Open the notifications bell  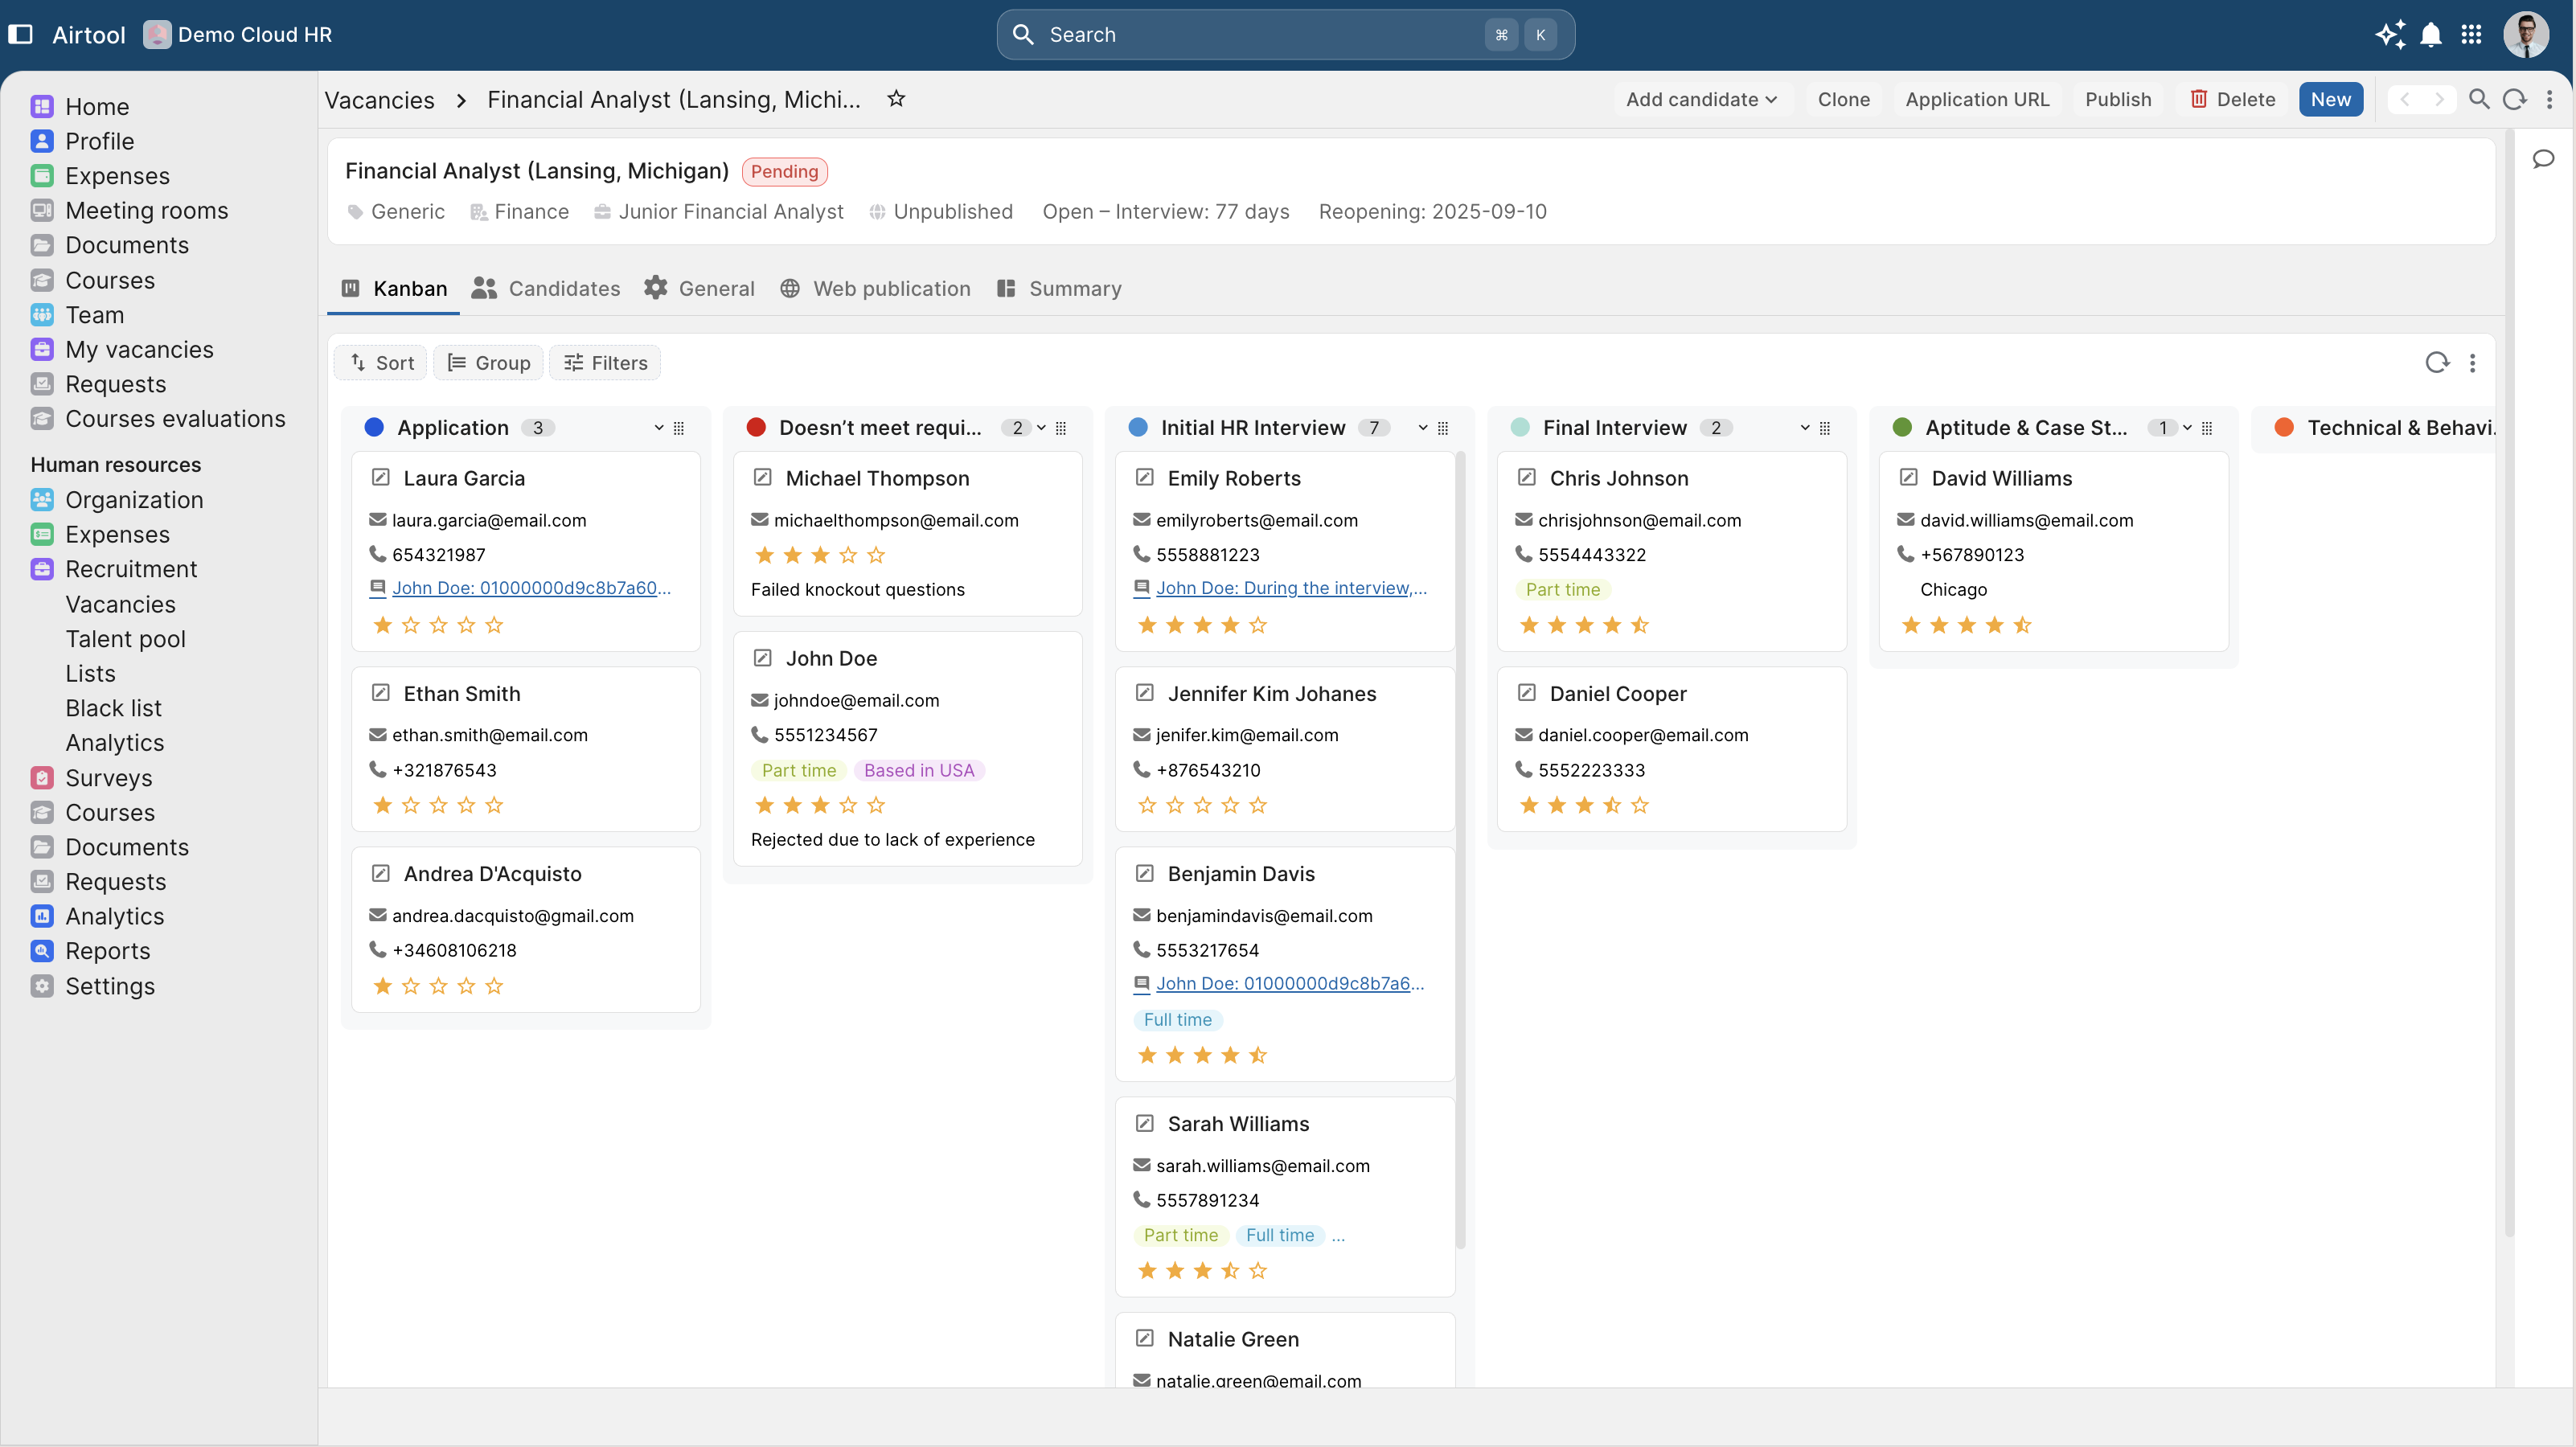click(x=2431, y=34)
